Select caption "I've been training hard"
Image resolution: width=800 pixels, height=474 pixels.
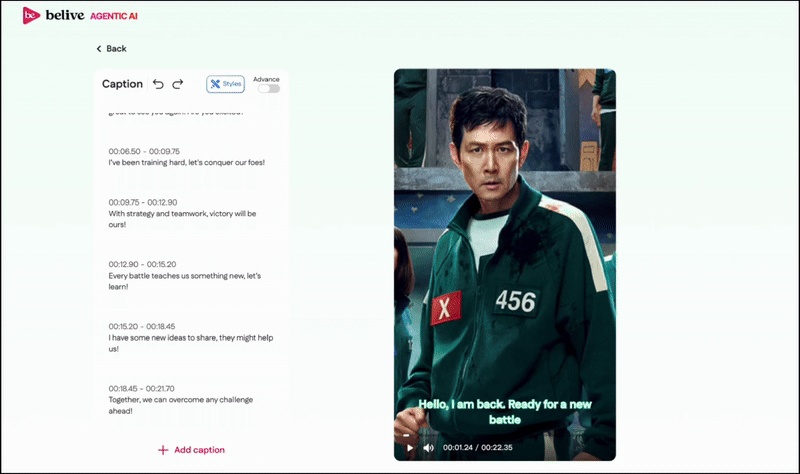tap(186, 162)
